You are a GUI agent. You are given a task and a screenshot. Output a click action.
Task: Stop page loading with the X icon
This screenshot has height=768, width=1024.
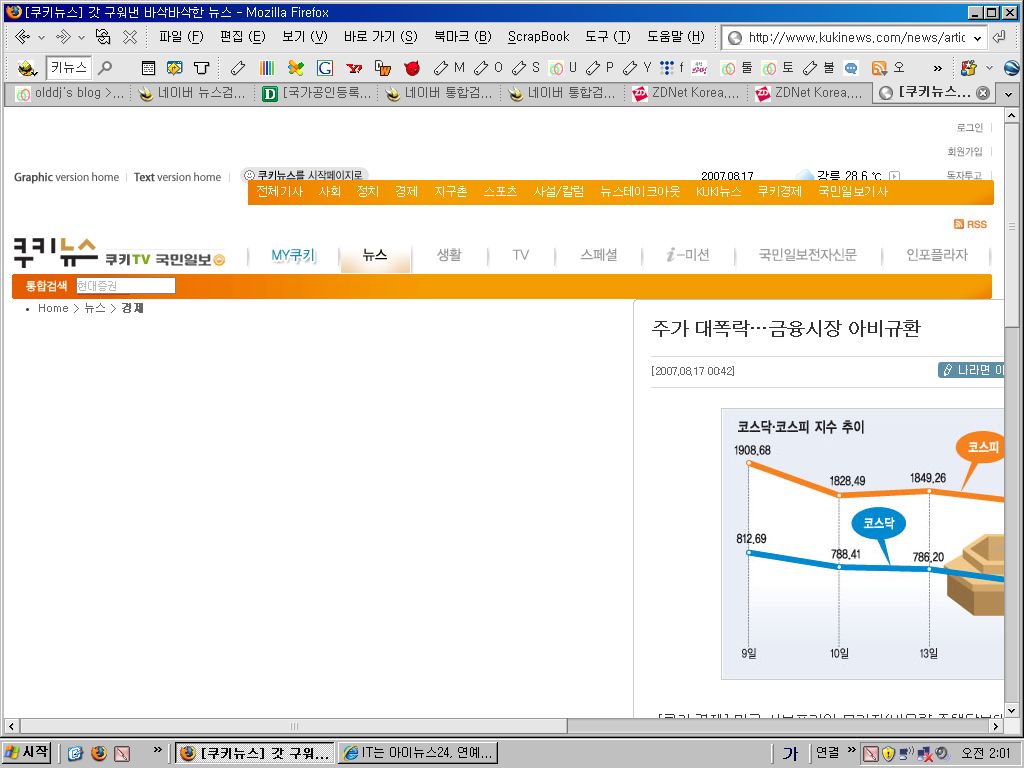tap(130, 37)
